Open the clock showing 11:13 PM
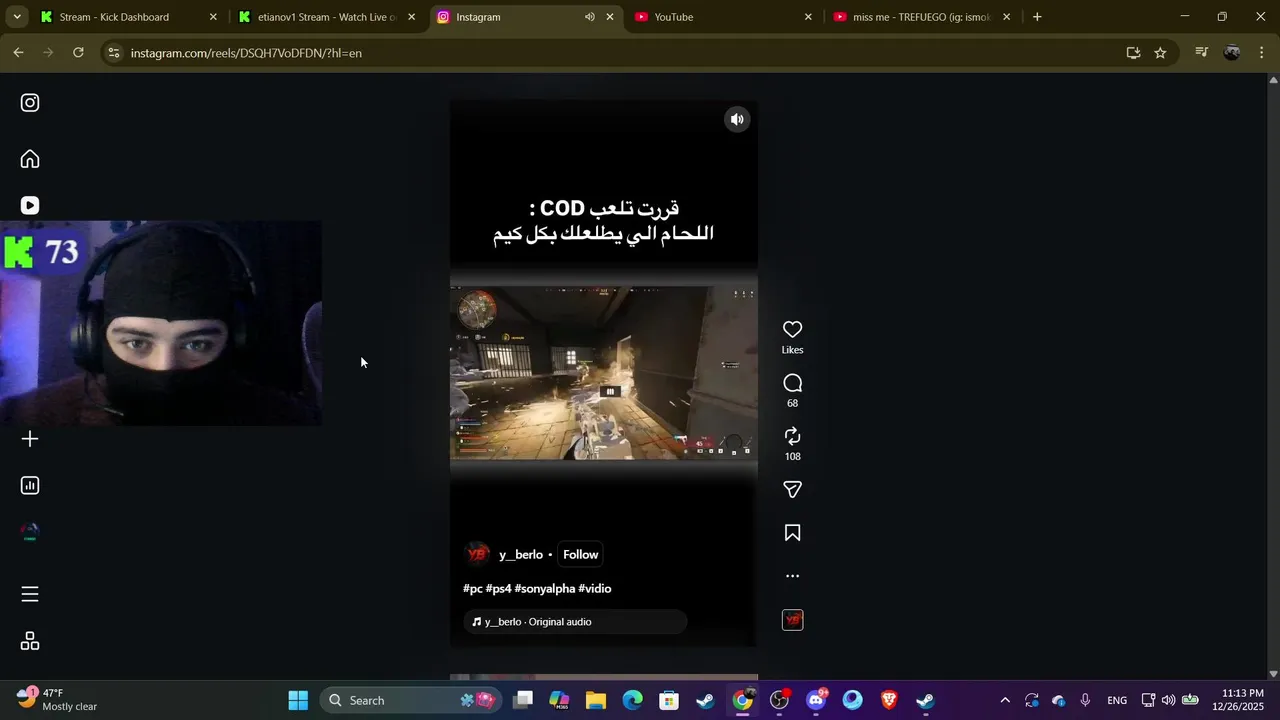This screenshot has width=1280, height=720. click(1238, 700)
